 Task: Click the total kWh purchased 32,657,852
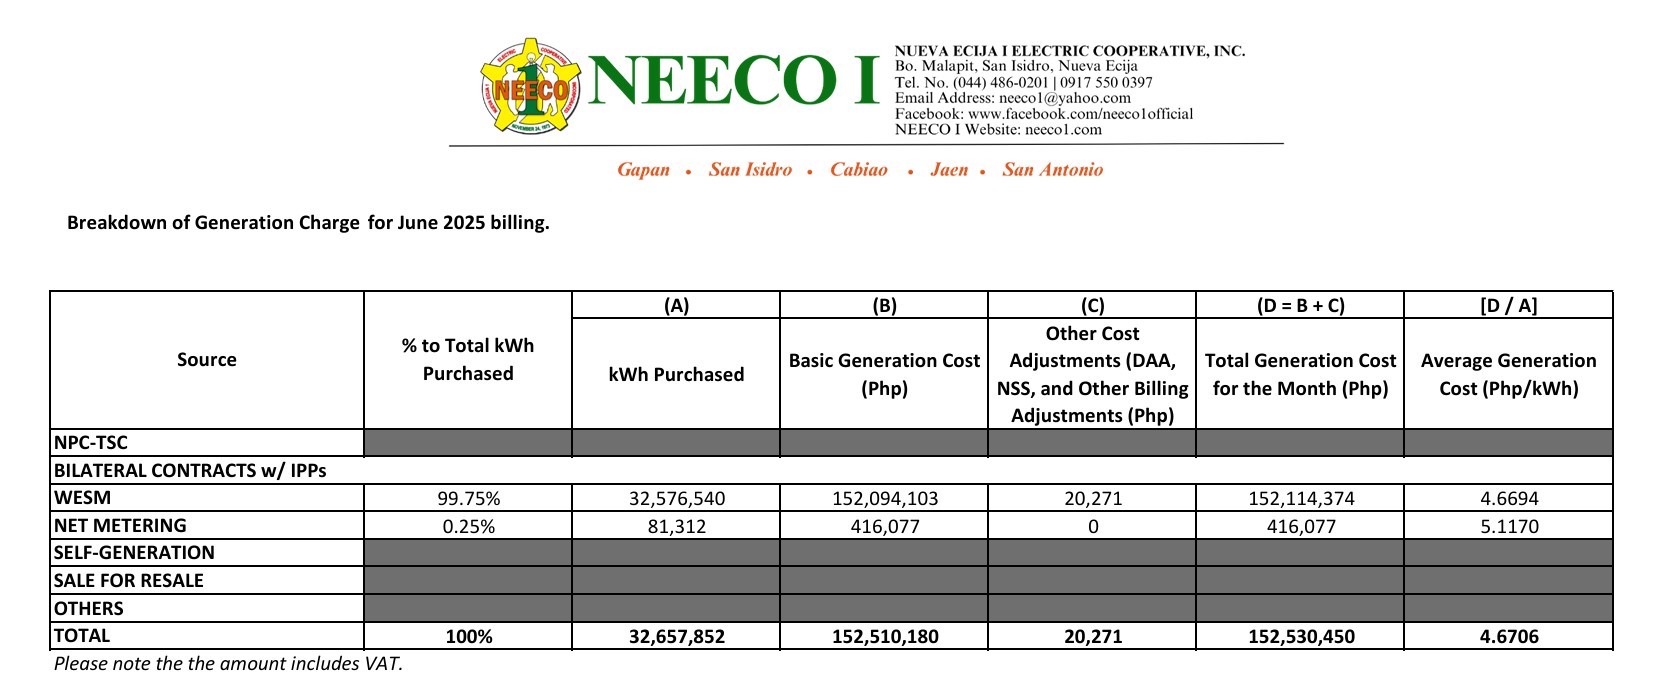676,636
